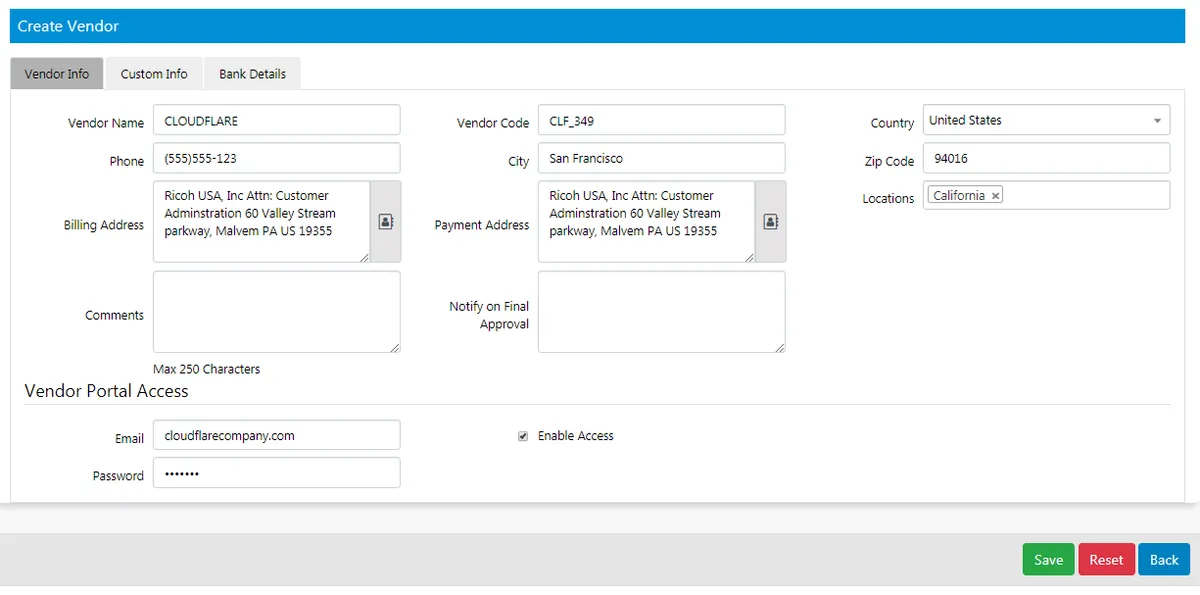
Task: Select the Phone number input
Action: click(x=277, y=158)
